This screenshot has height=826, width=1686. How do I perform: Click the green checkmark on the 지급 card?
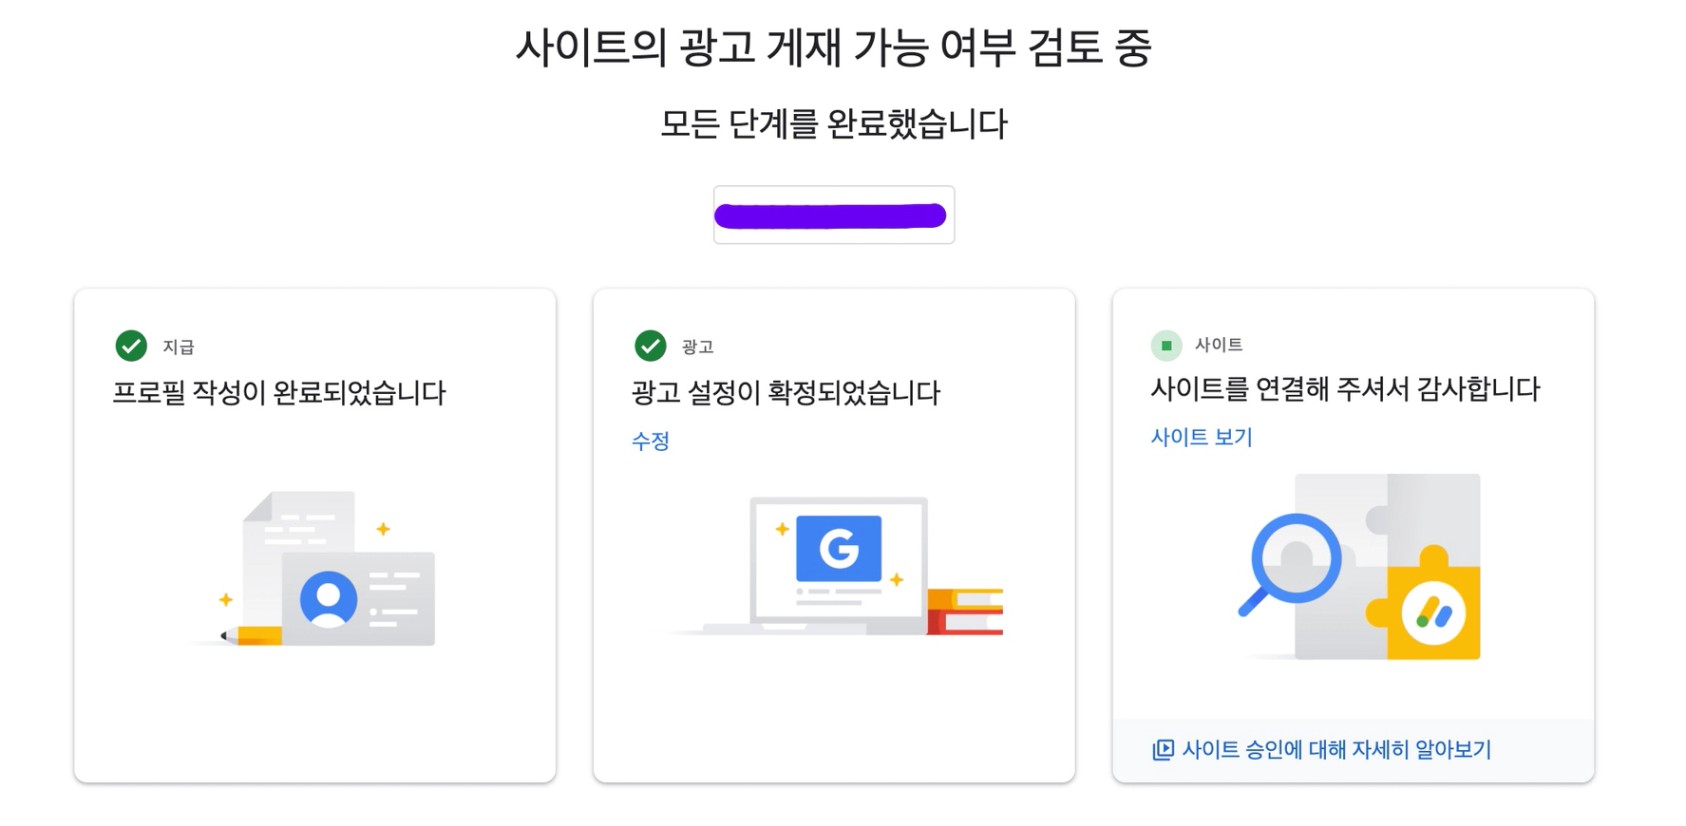coord(131,346)
